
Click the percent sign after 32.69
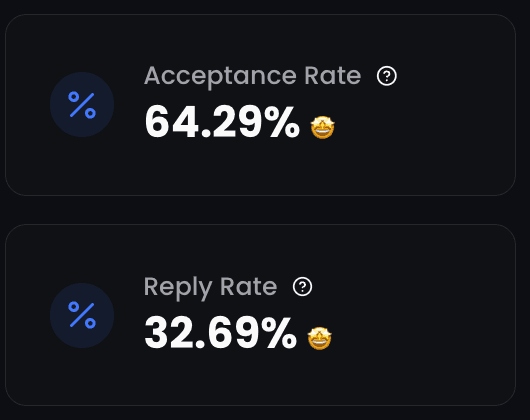coord(279,333)
